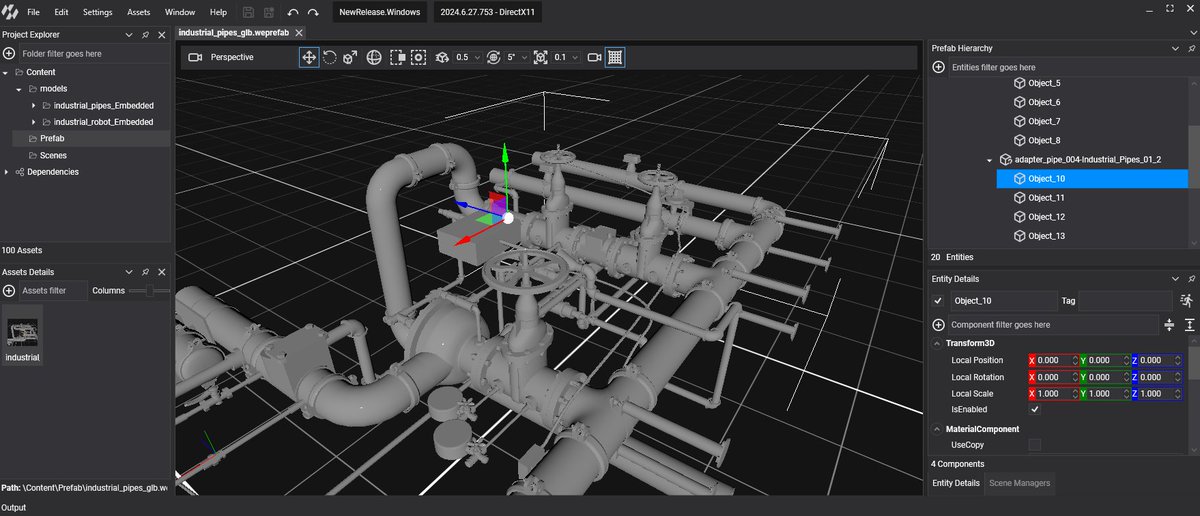Click the selection mode icon with filled square
Image resolution: width=1200 pixels, height=516 pixels.
click(x=397, y=57)
